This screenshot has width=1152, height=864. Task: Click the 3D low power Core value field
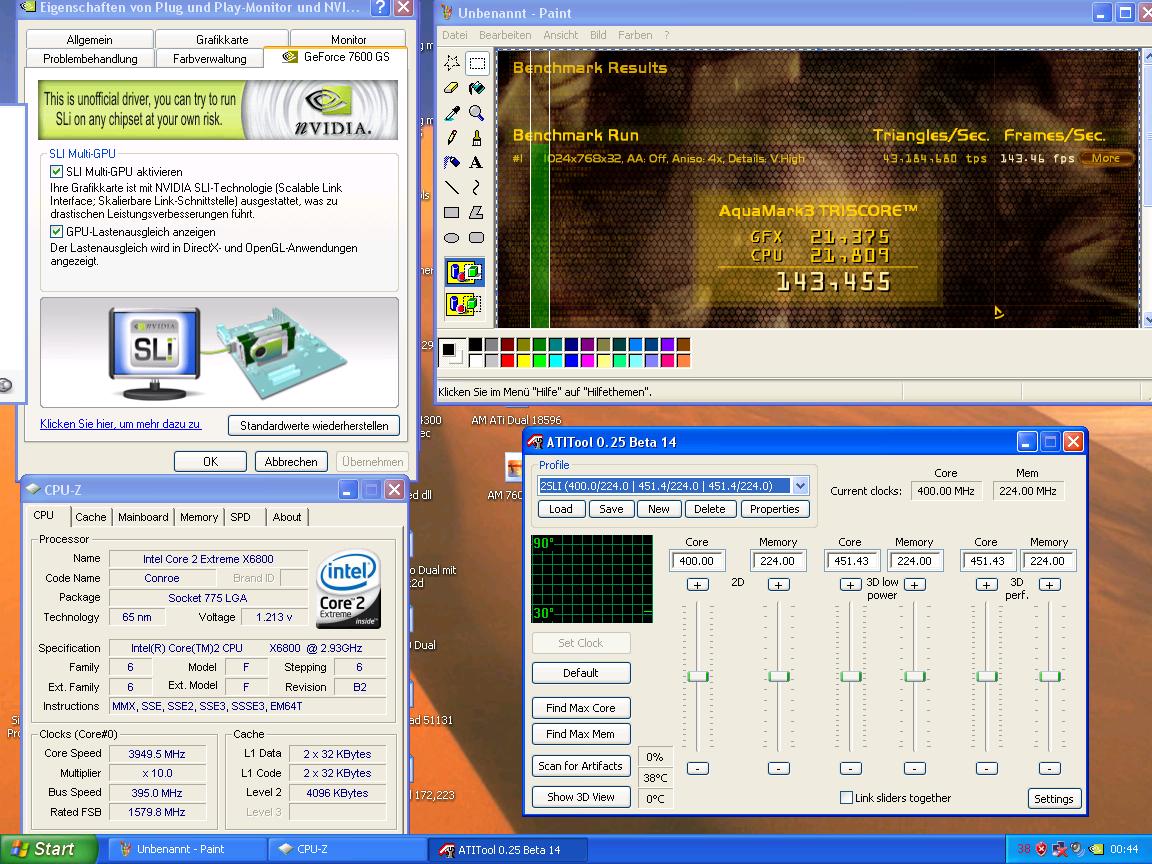click(x=852, y=561)
